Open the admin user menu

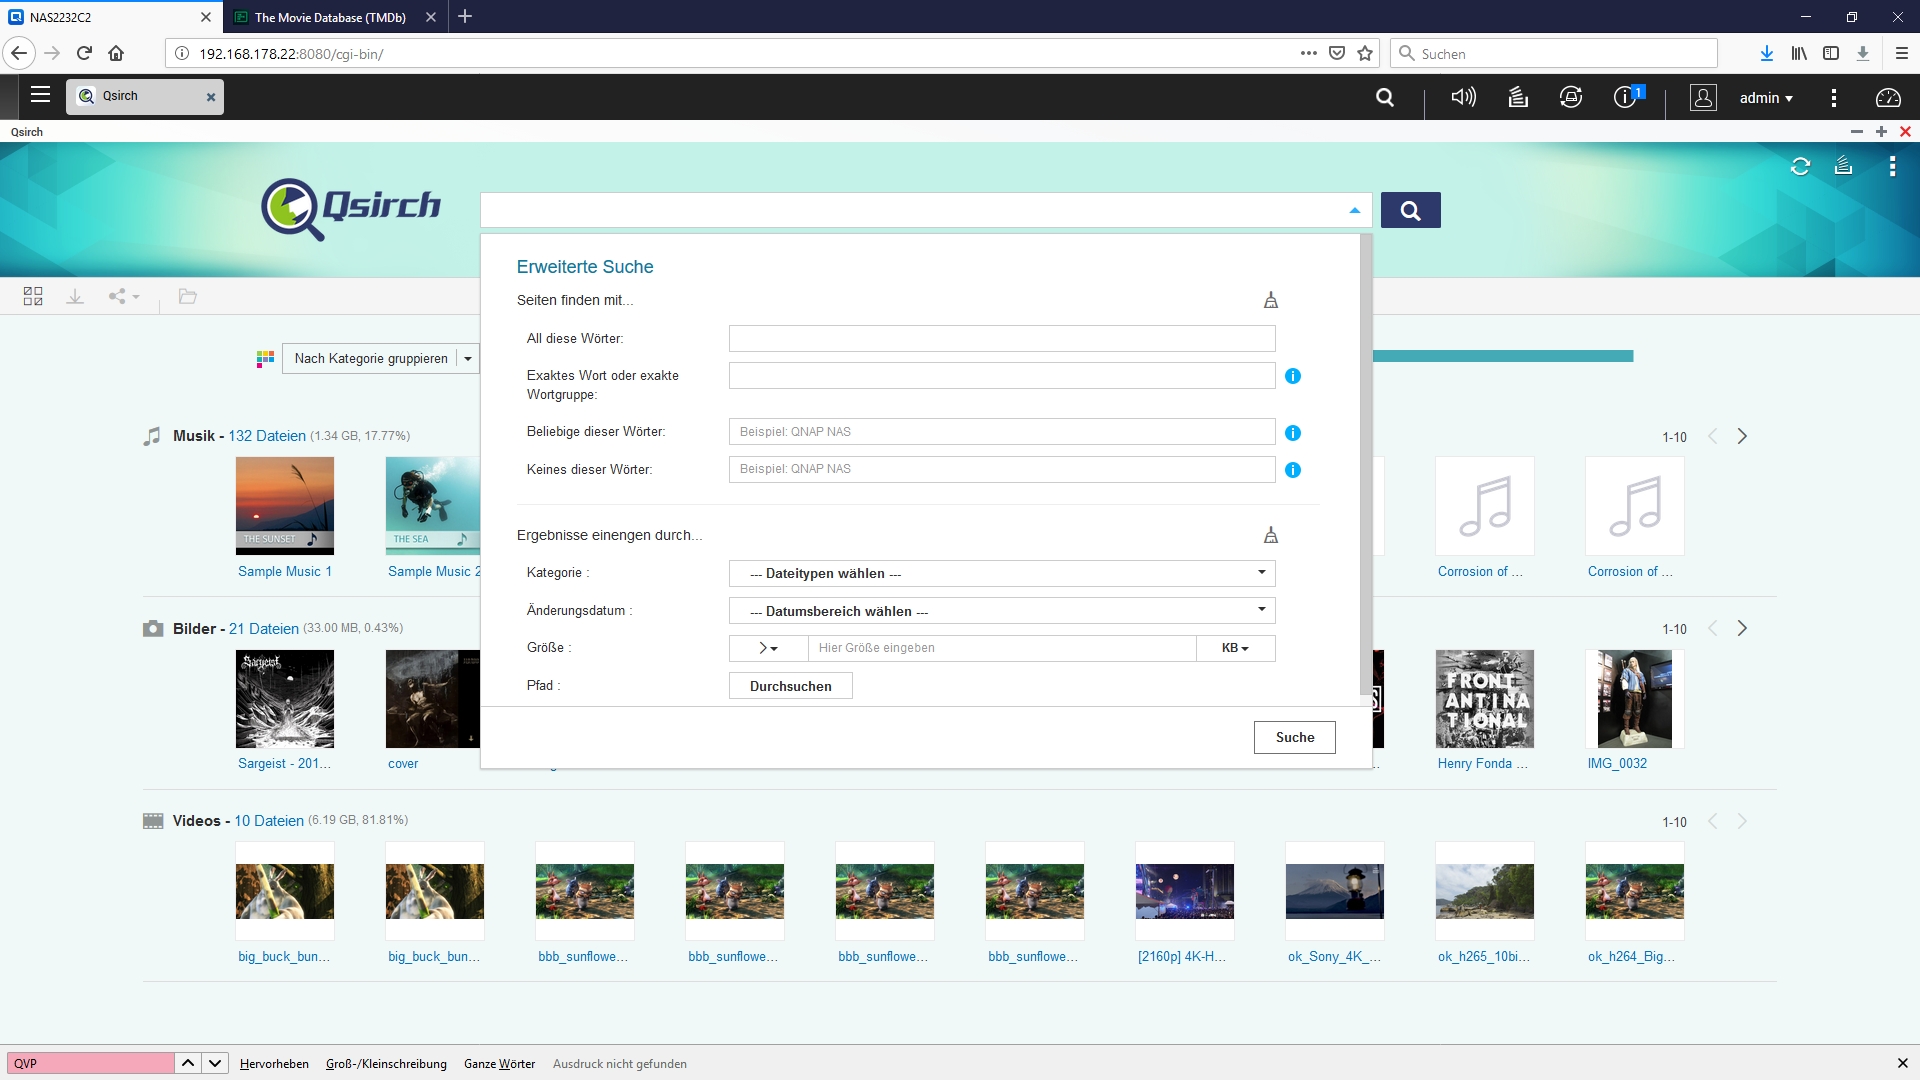point(1765,97)
